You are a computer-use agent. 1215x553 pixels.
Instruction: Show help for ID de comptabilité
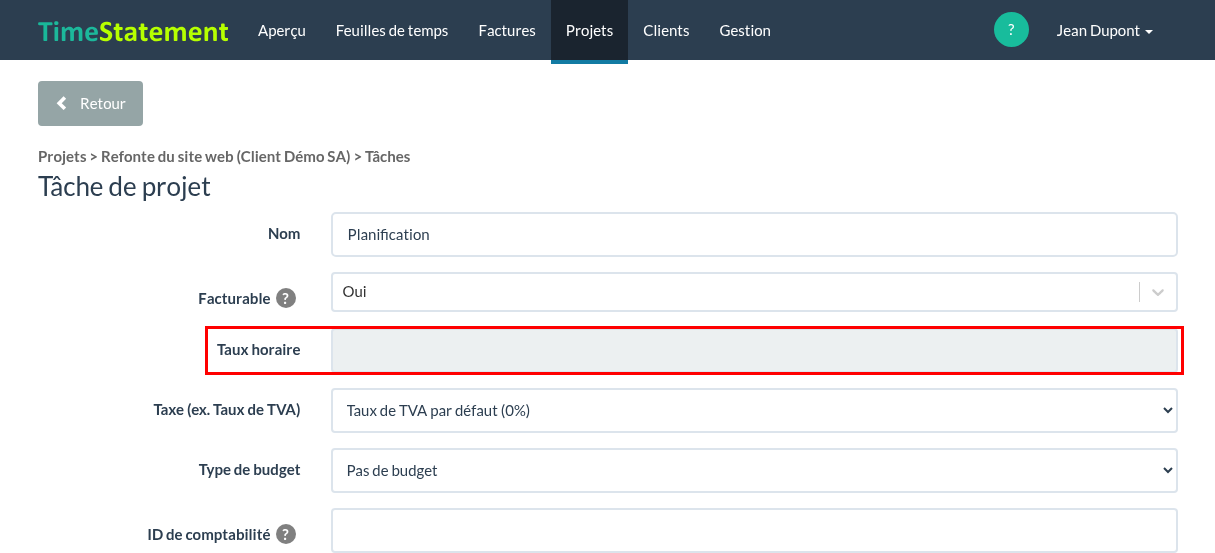[286, 534]
